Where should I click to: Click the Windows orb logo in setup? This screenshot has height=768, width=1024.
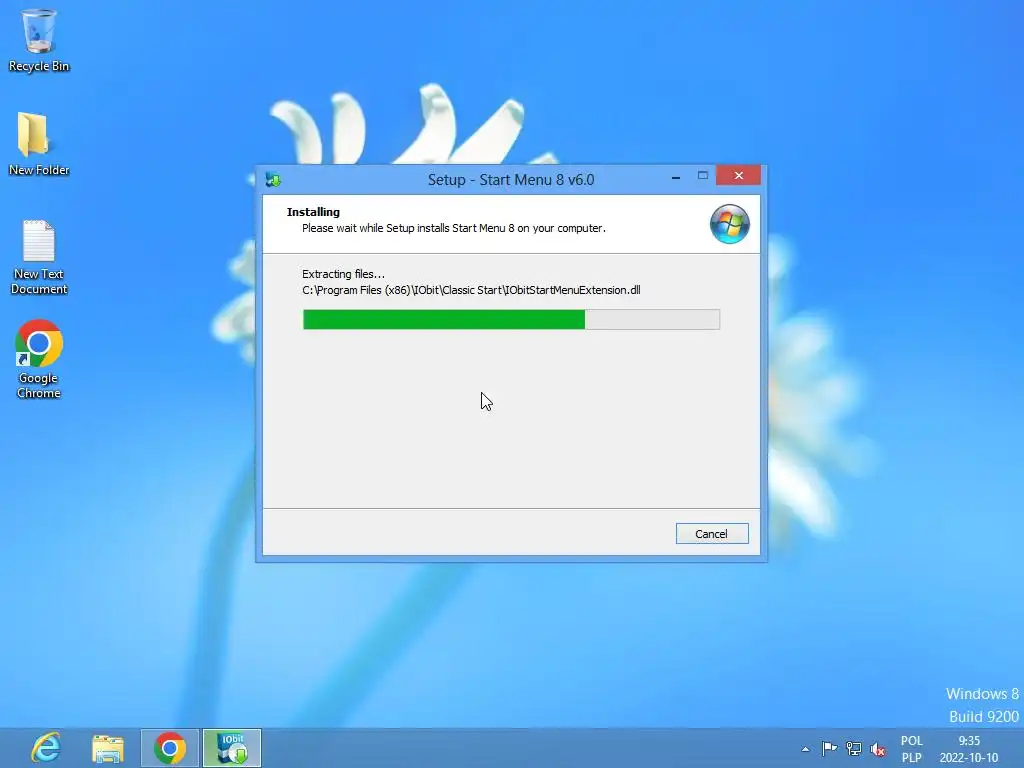click(x=729, y=224)
